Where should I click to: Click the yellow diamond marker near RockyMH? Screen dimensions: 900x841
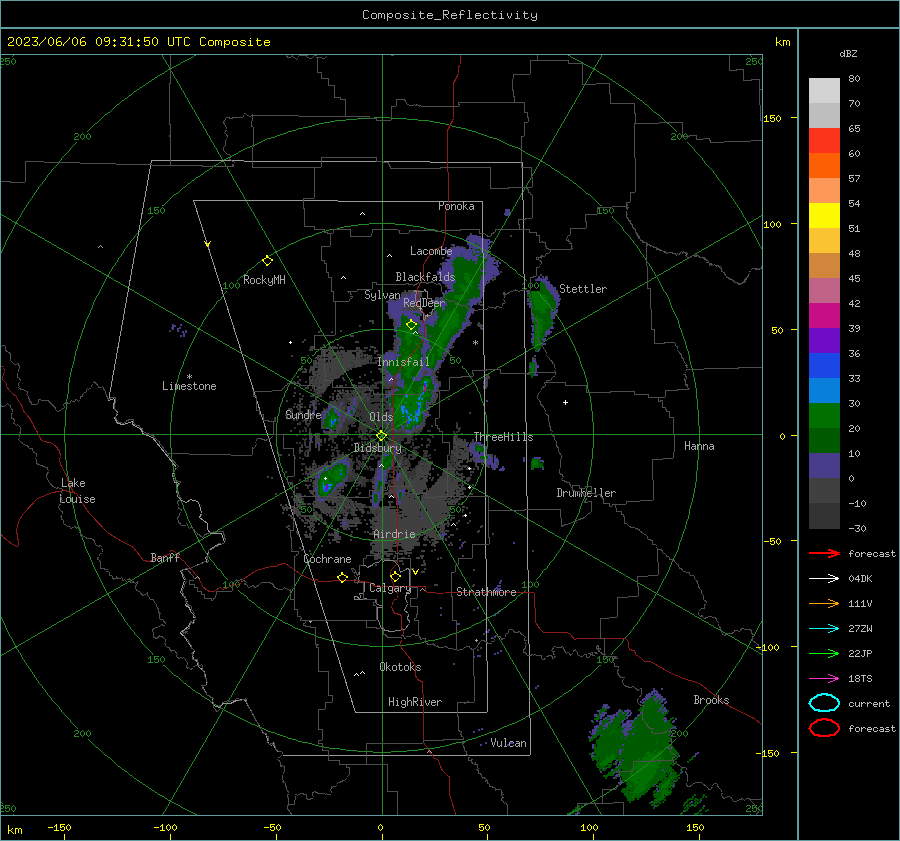[x=267, y=261]
